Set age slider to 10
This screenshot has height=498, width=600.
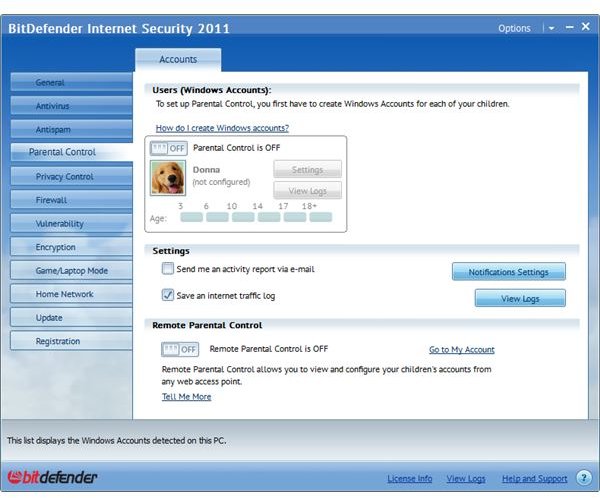pos(243,217)
